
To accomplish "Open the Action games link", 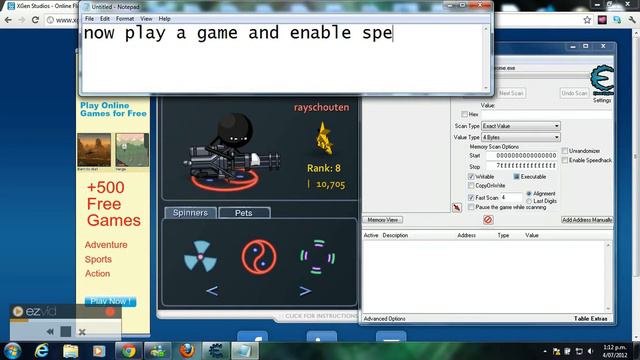I will pyautogui.click(x=98, y=274).
